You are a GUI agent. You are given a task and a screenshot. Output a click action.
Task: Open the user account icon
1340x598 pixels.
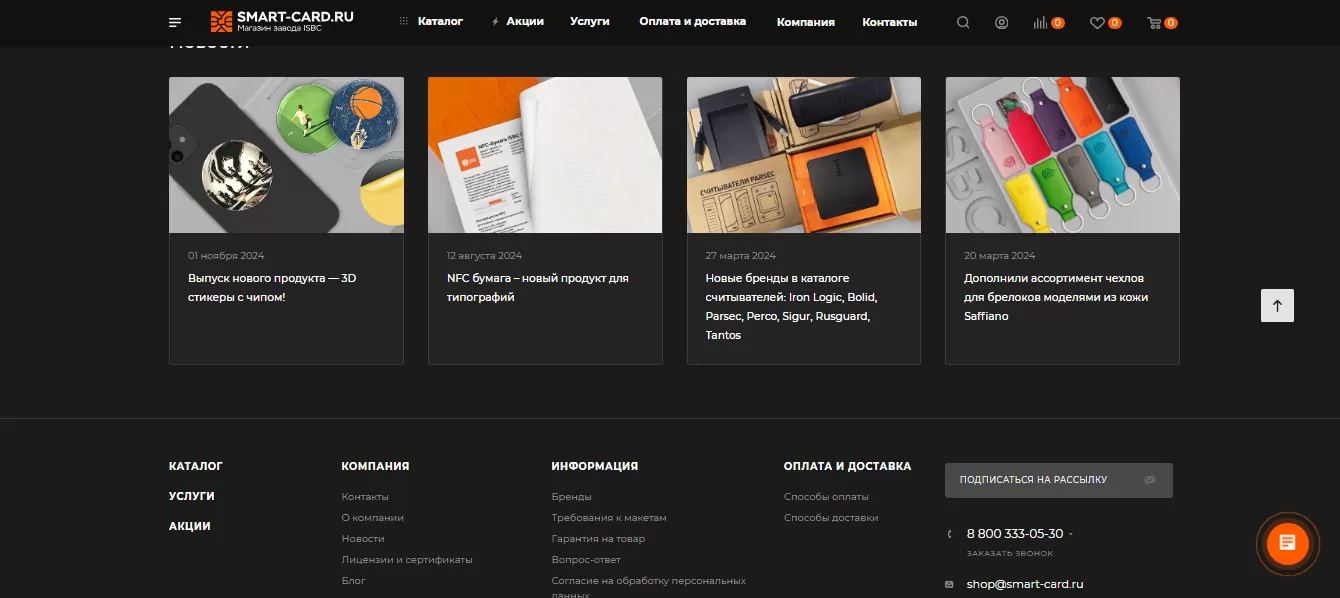coord(1001,22)
